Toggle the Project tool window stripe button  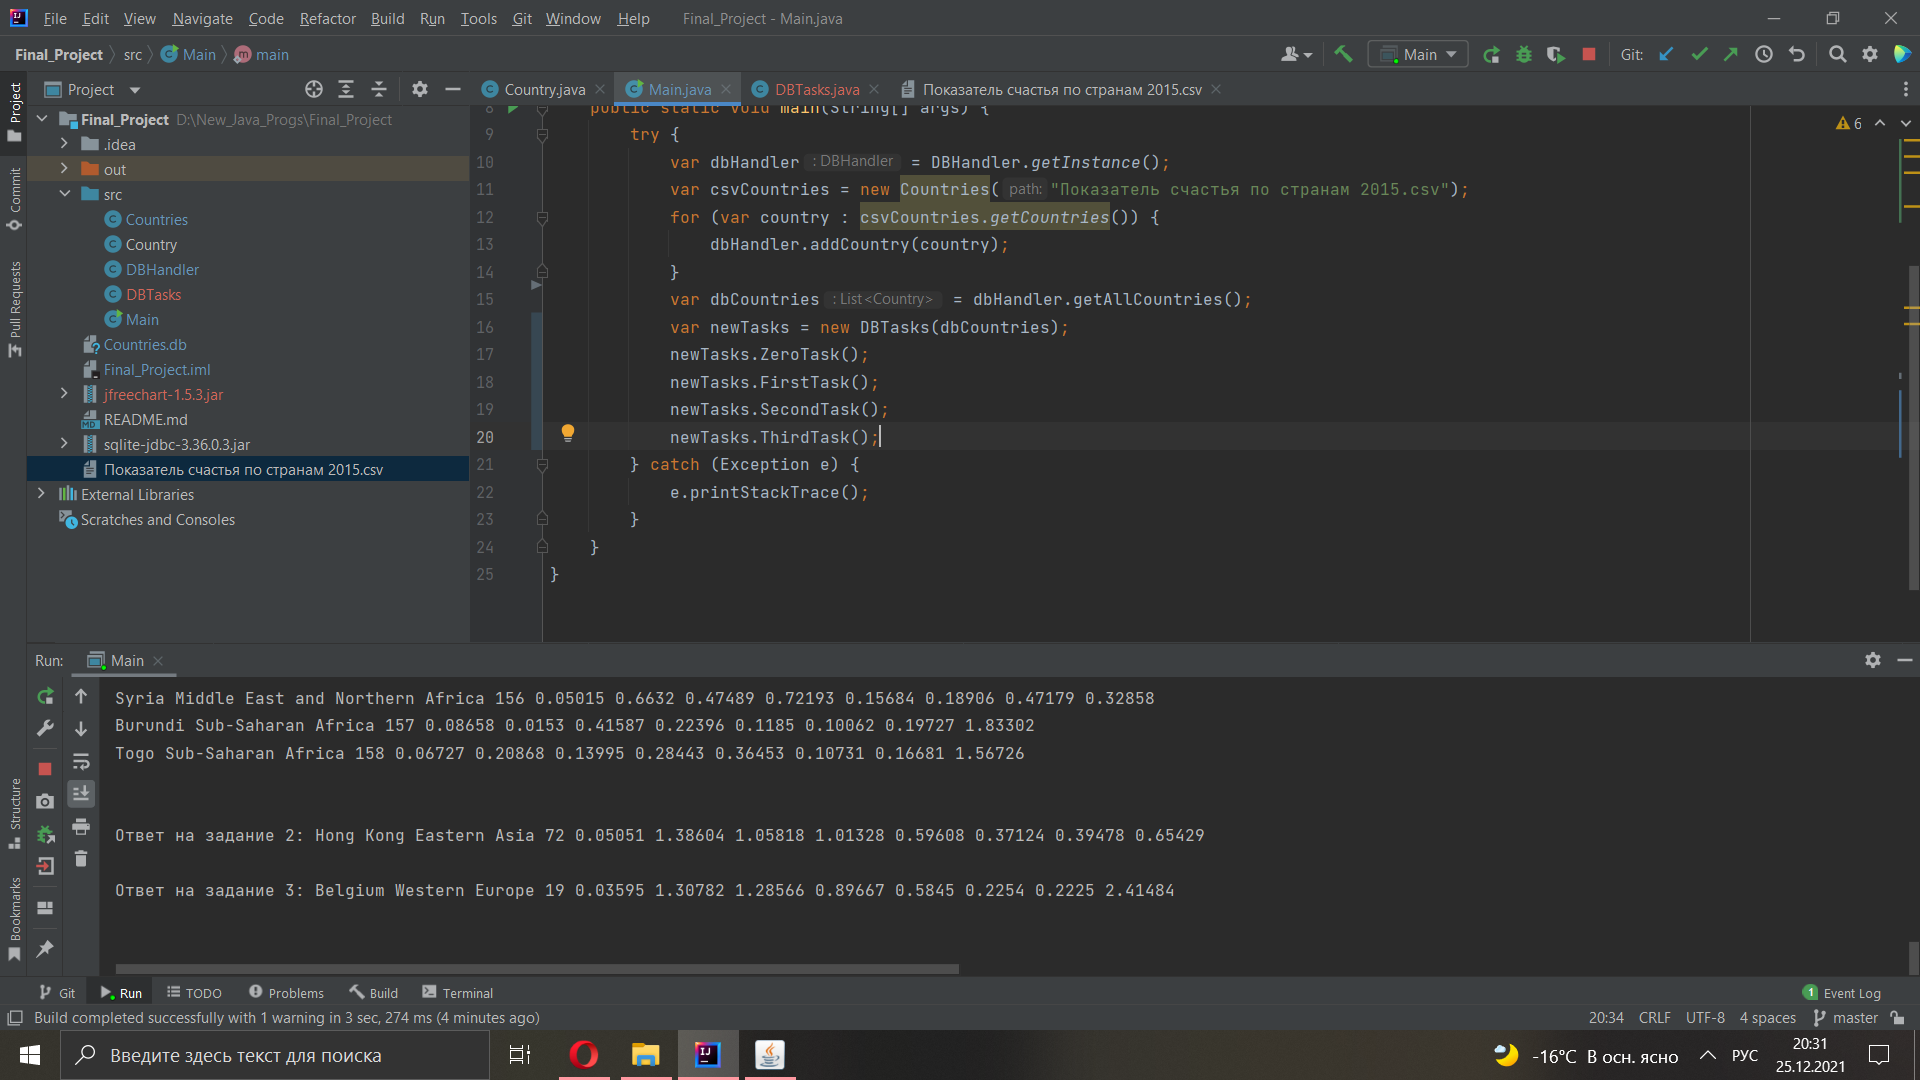point(14,111)
